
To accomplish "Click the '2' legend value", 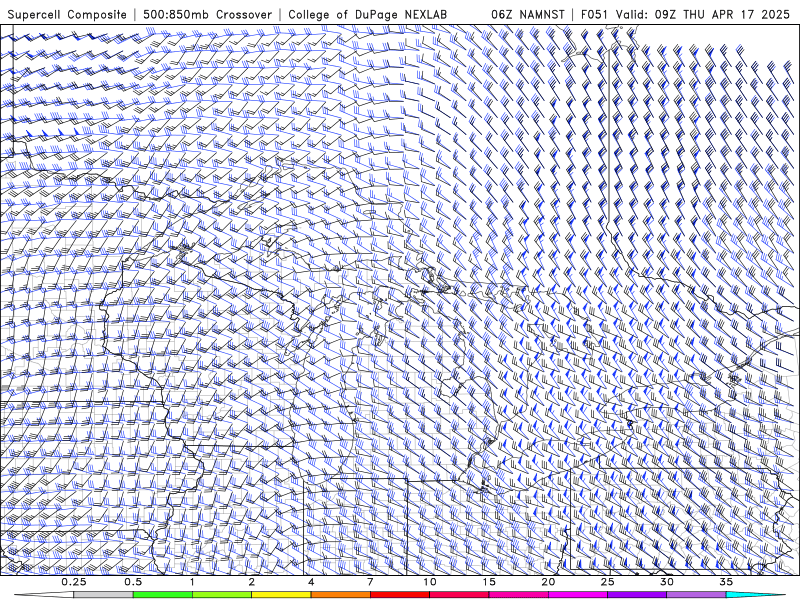I will pos(252,582).
